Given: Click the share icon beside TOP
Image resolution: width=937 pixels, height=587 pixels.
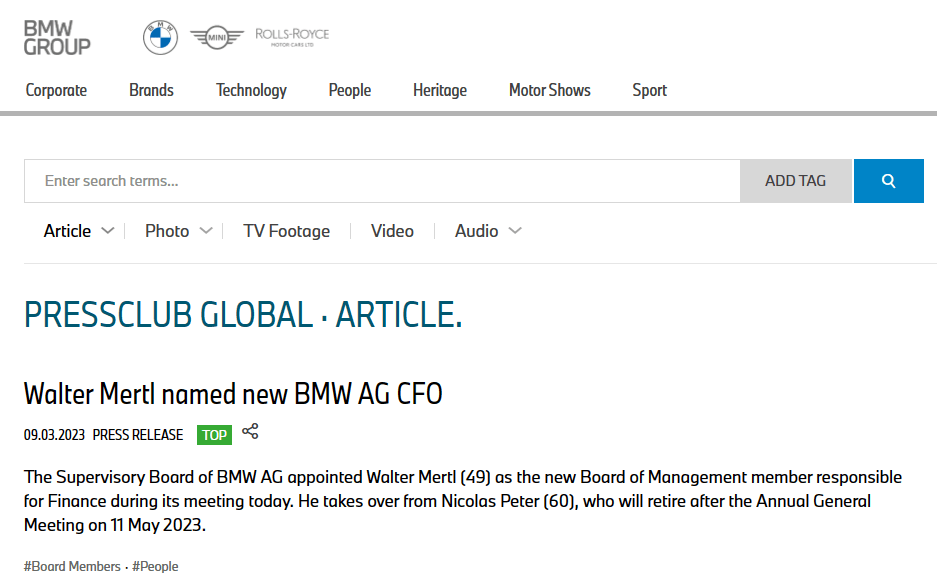Looking at the screenshot, I should pos(250,432).
